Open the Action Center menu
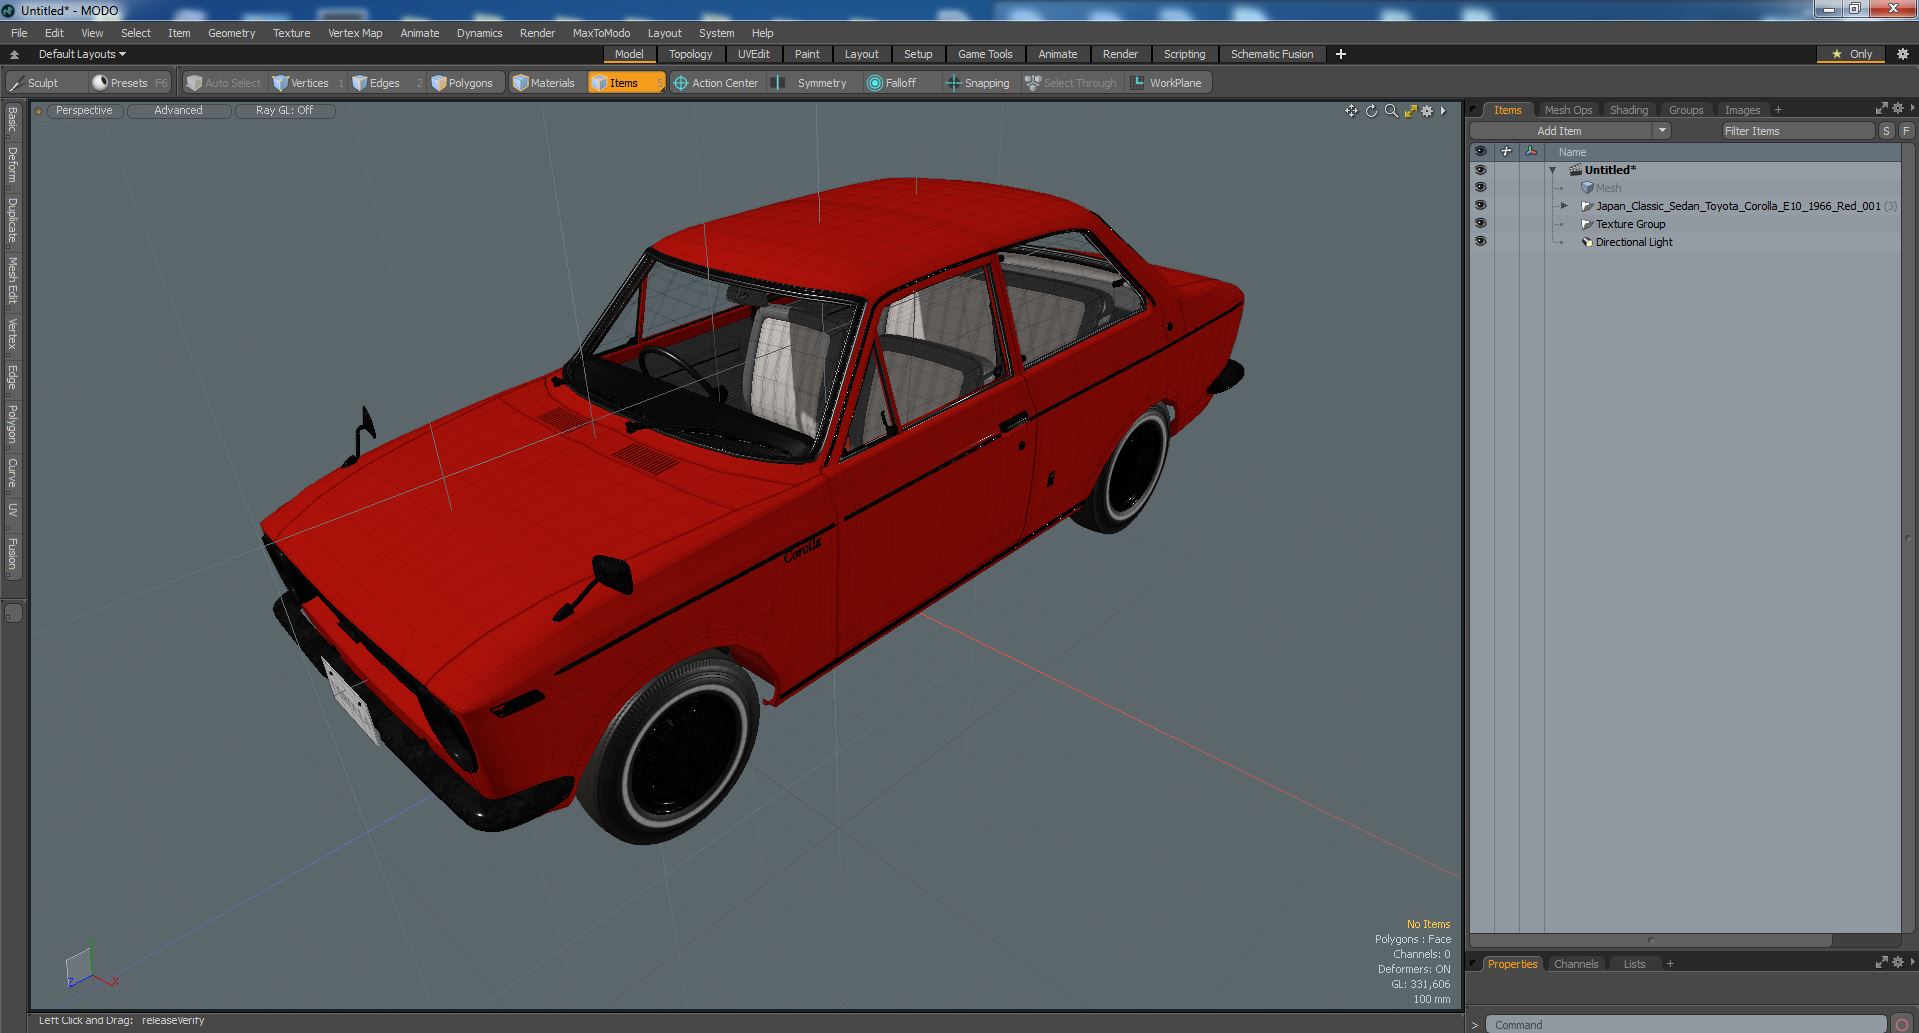 (x=717, y=83)
